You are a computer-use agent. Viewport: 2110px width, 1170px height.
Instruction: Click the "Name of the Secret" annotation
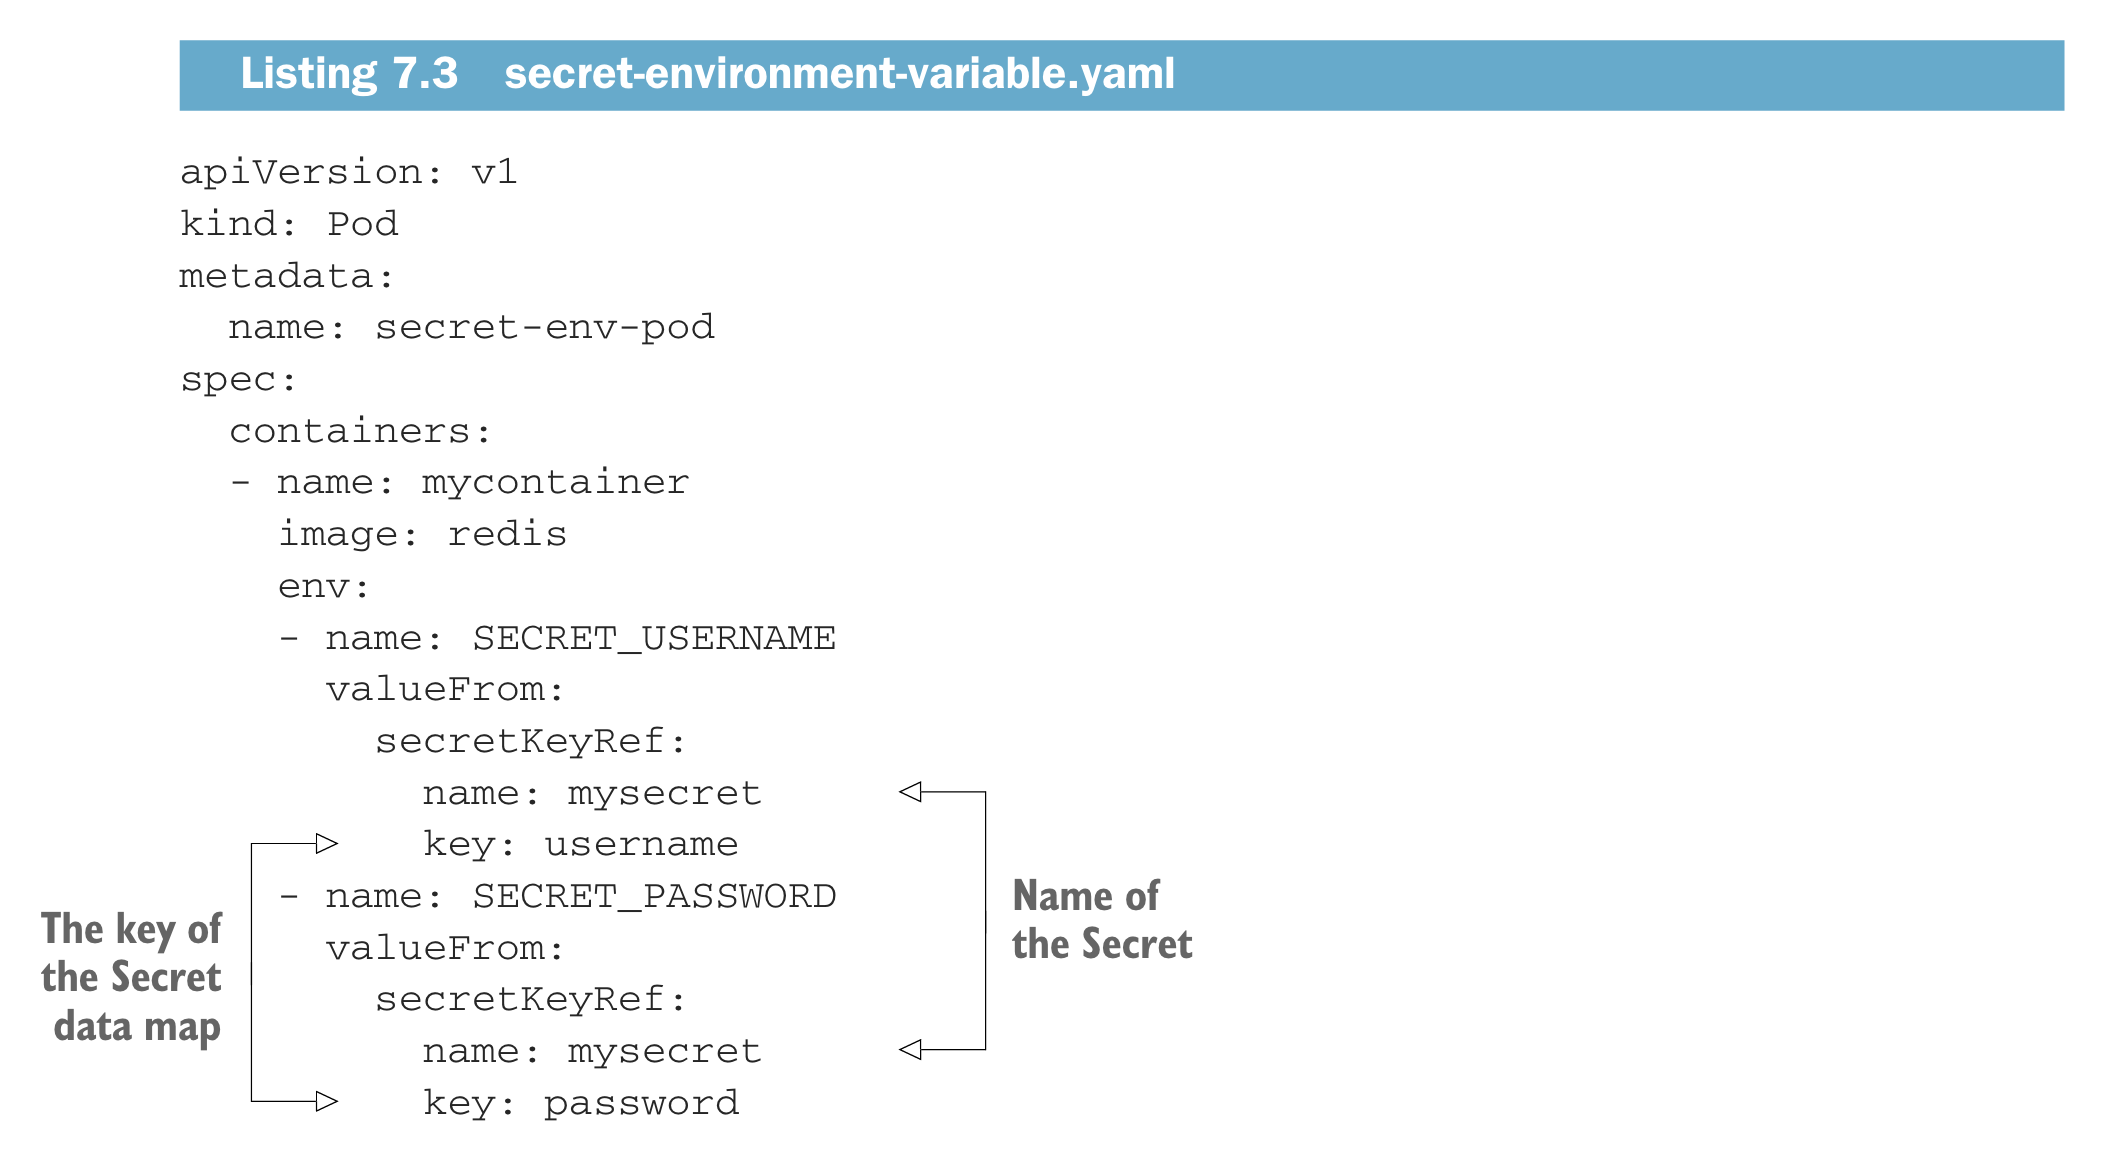pyautogui.click(x=1101, y=920)
